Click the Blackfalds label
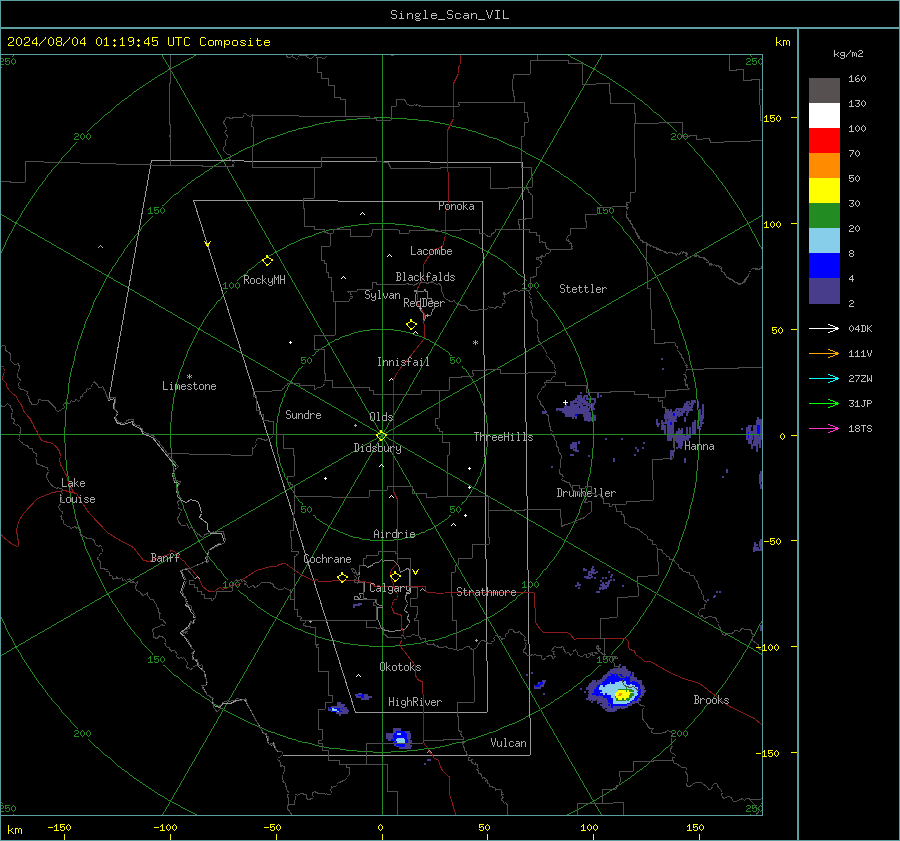The height and width of the screenshot is (841, 900). [x=425, y=277]
